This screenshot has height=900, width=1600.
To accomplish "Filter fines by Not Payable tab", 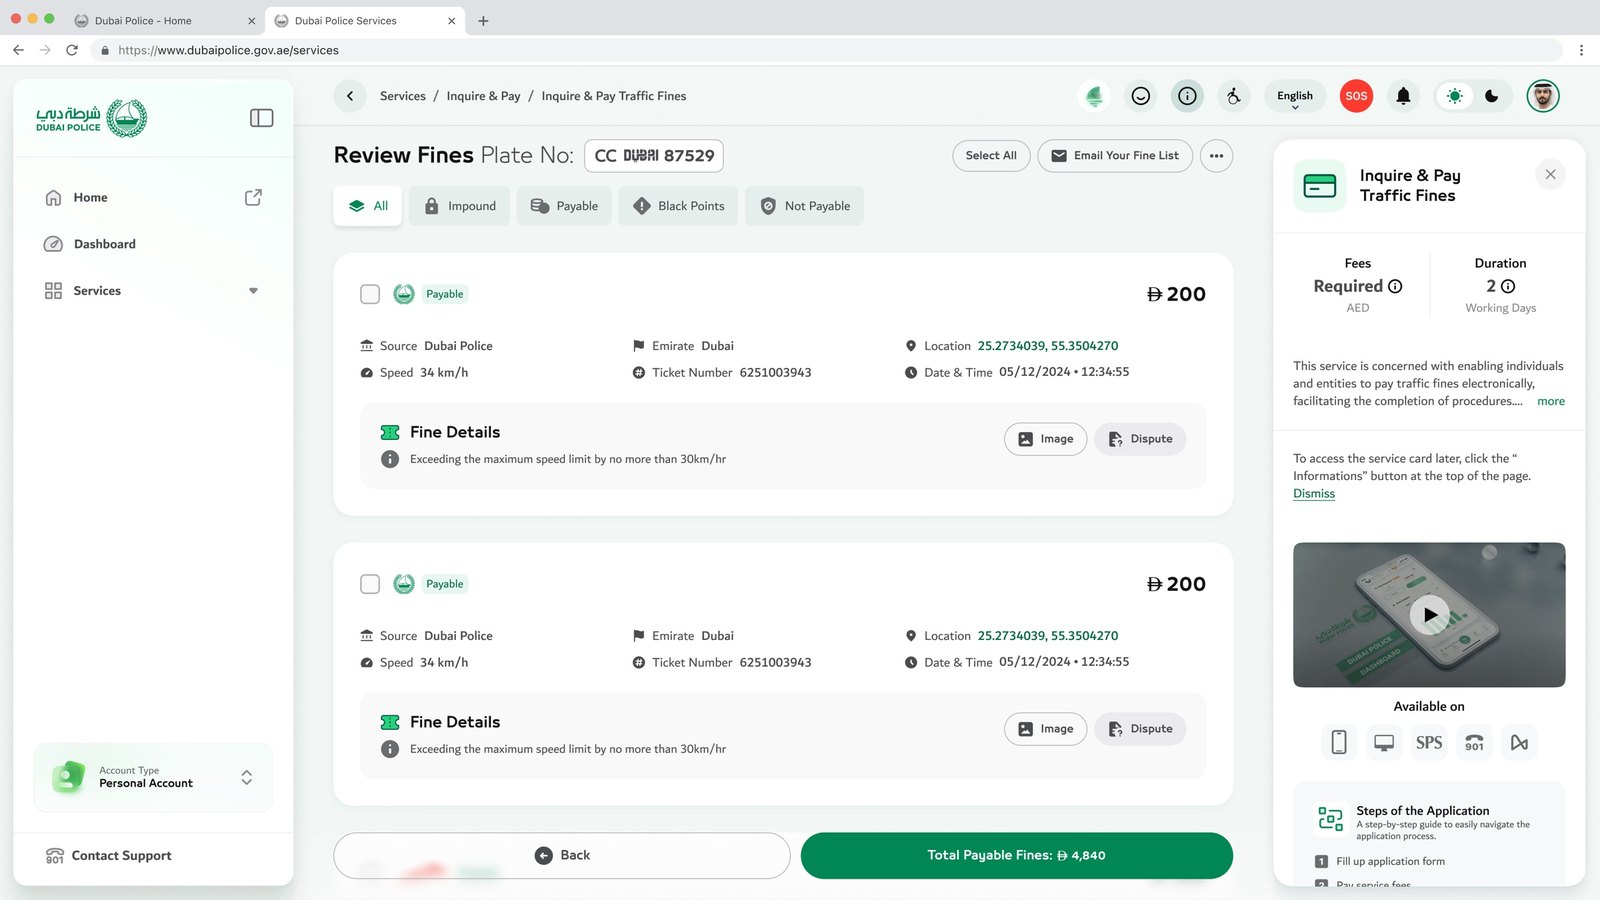I will 805,206.
